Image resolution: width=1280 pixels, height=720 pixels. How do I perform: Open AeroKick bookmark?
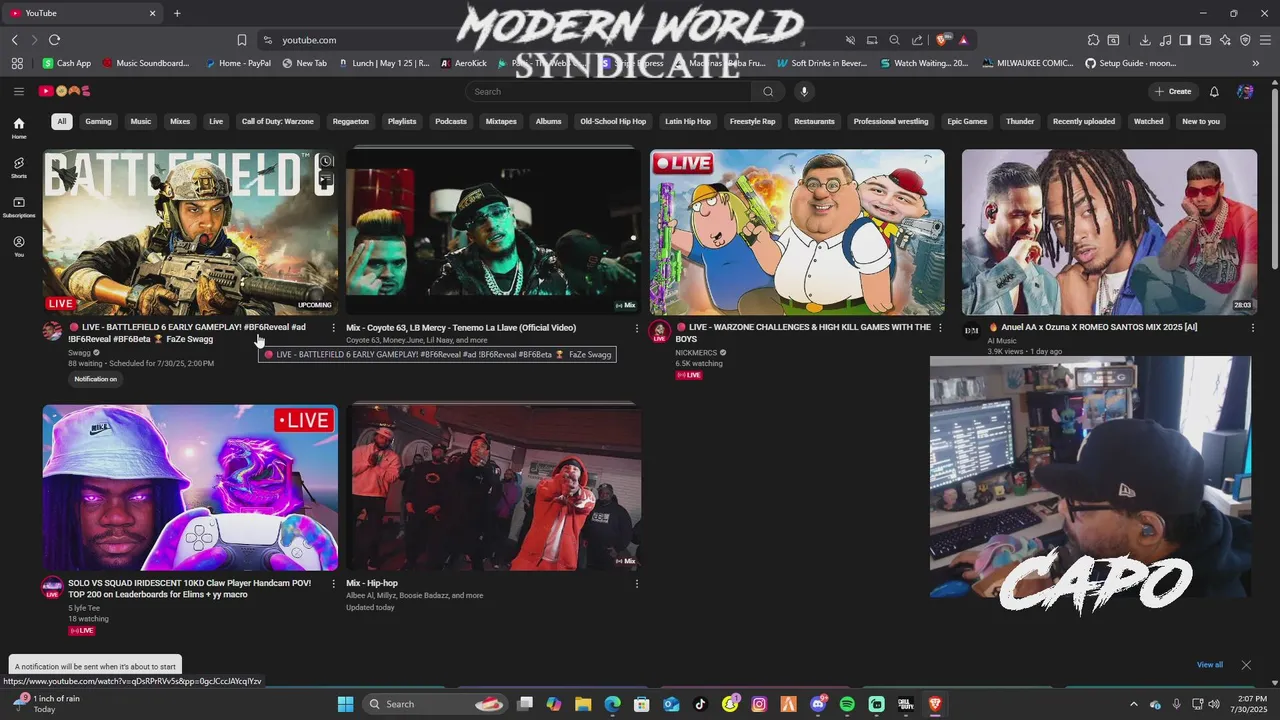point(463,63)
